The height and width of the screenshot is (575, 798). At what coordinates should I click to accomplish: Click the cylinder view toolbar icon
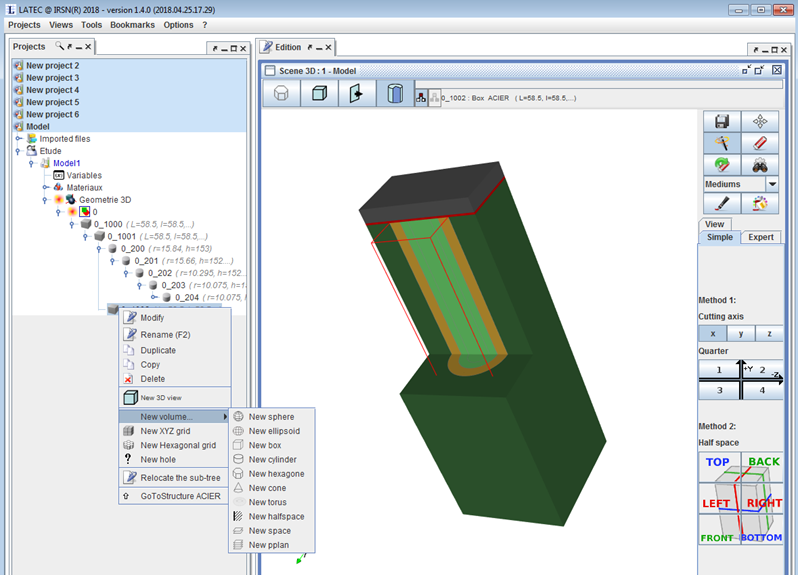[396, 93]
